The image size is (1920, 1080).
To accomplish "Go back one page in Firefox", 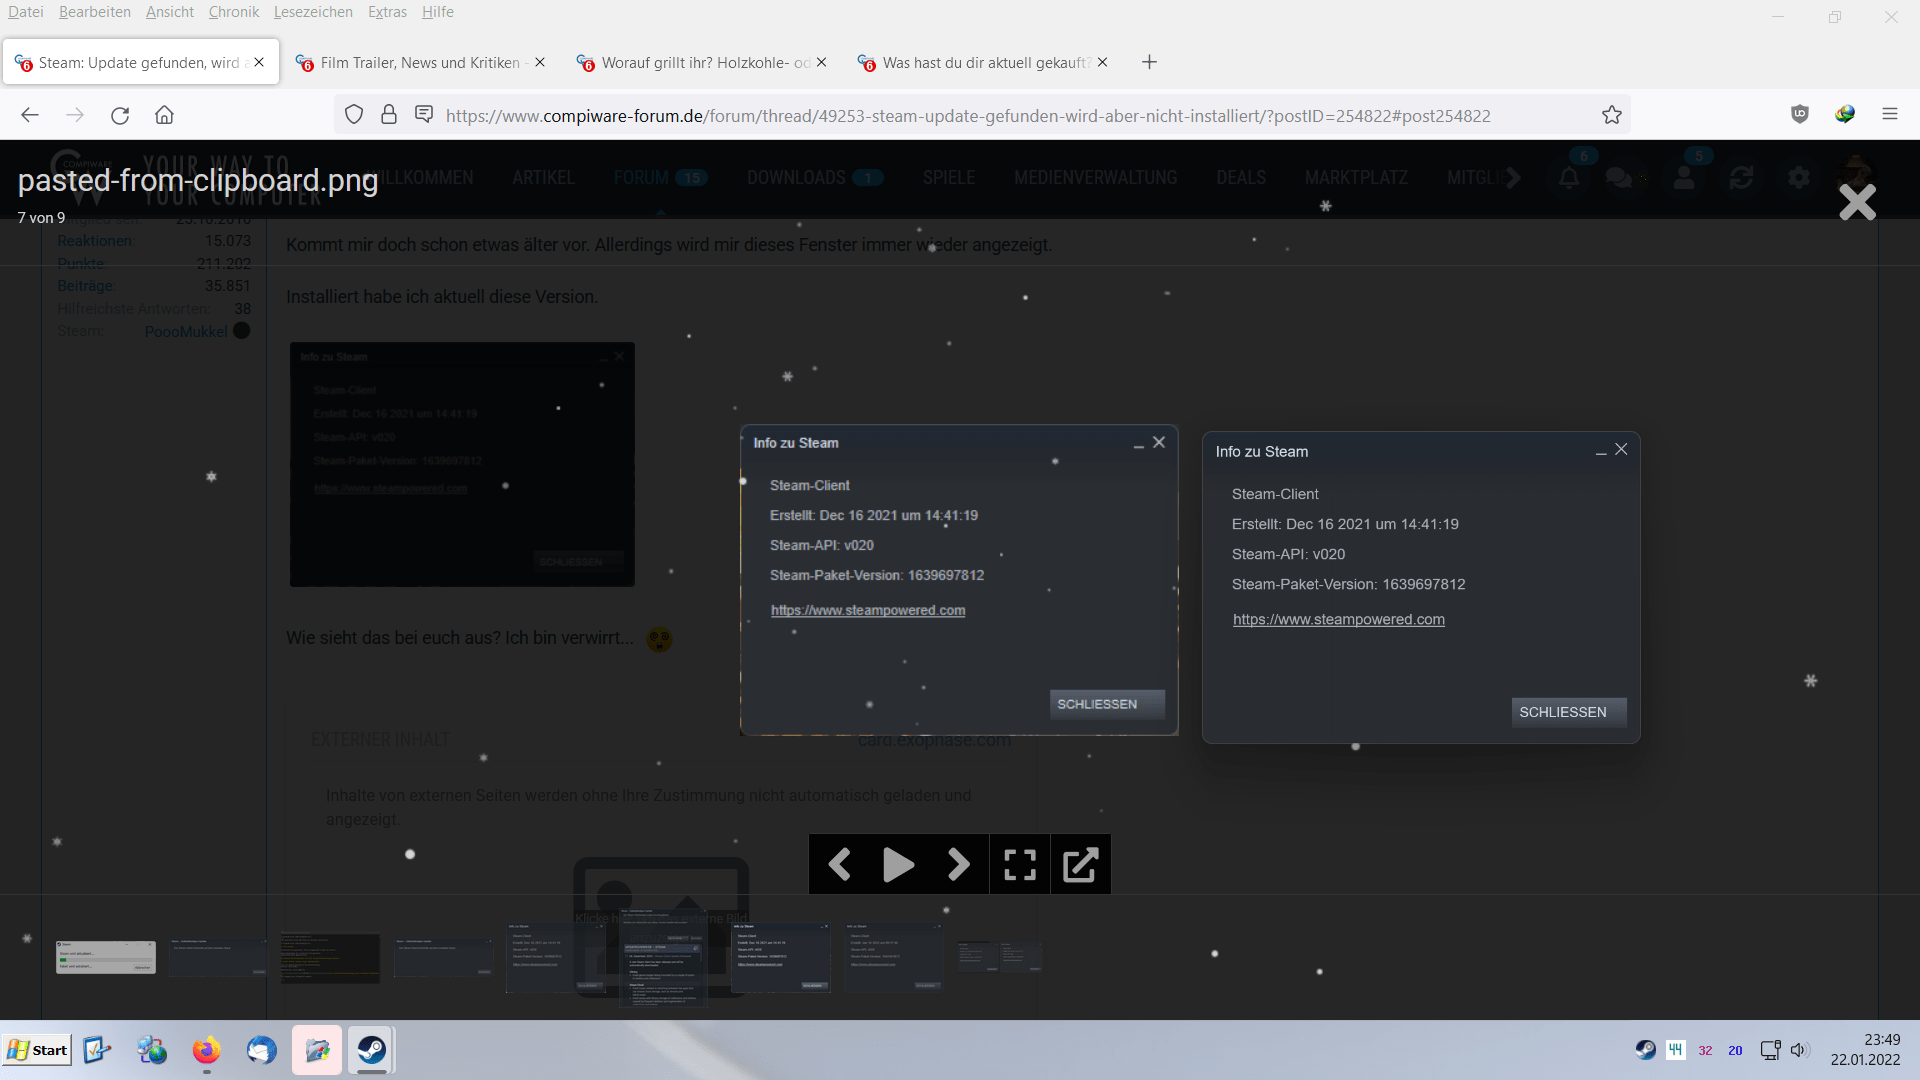I will click(x=30, y=115).
